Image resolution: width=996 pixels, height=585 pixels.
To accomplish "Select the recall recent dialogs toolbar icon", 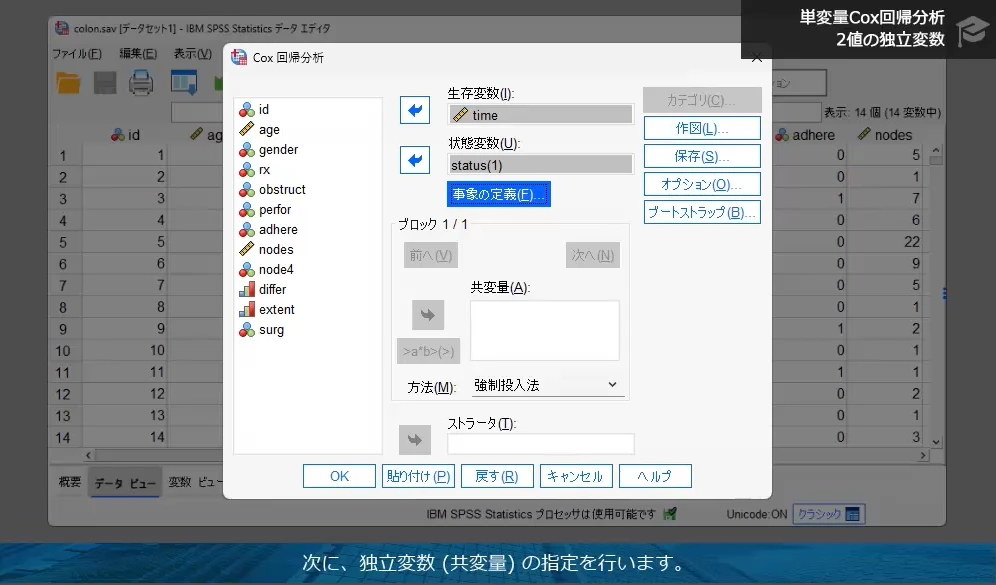I will coord(182,84).
